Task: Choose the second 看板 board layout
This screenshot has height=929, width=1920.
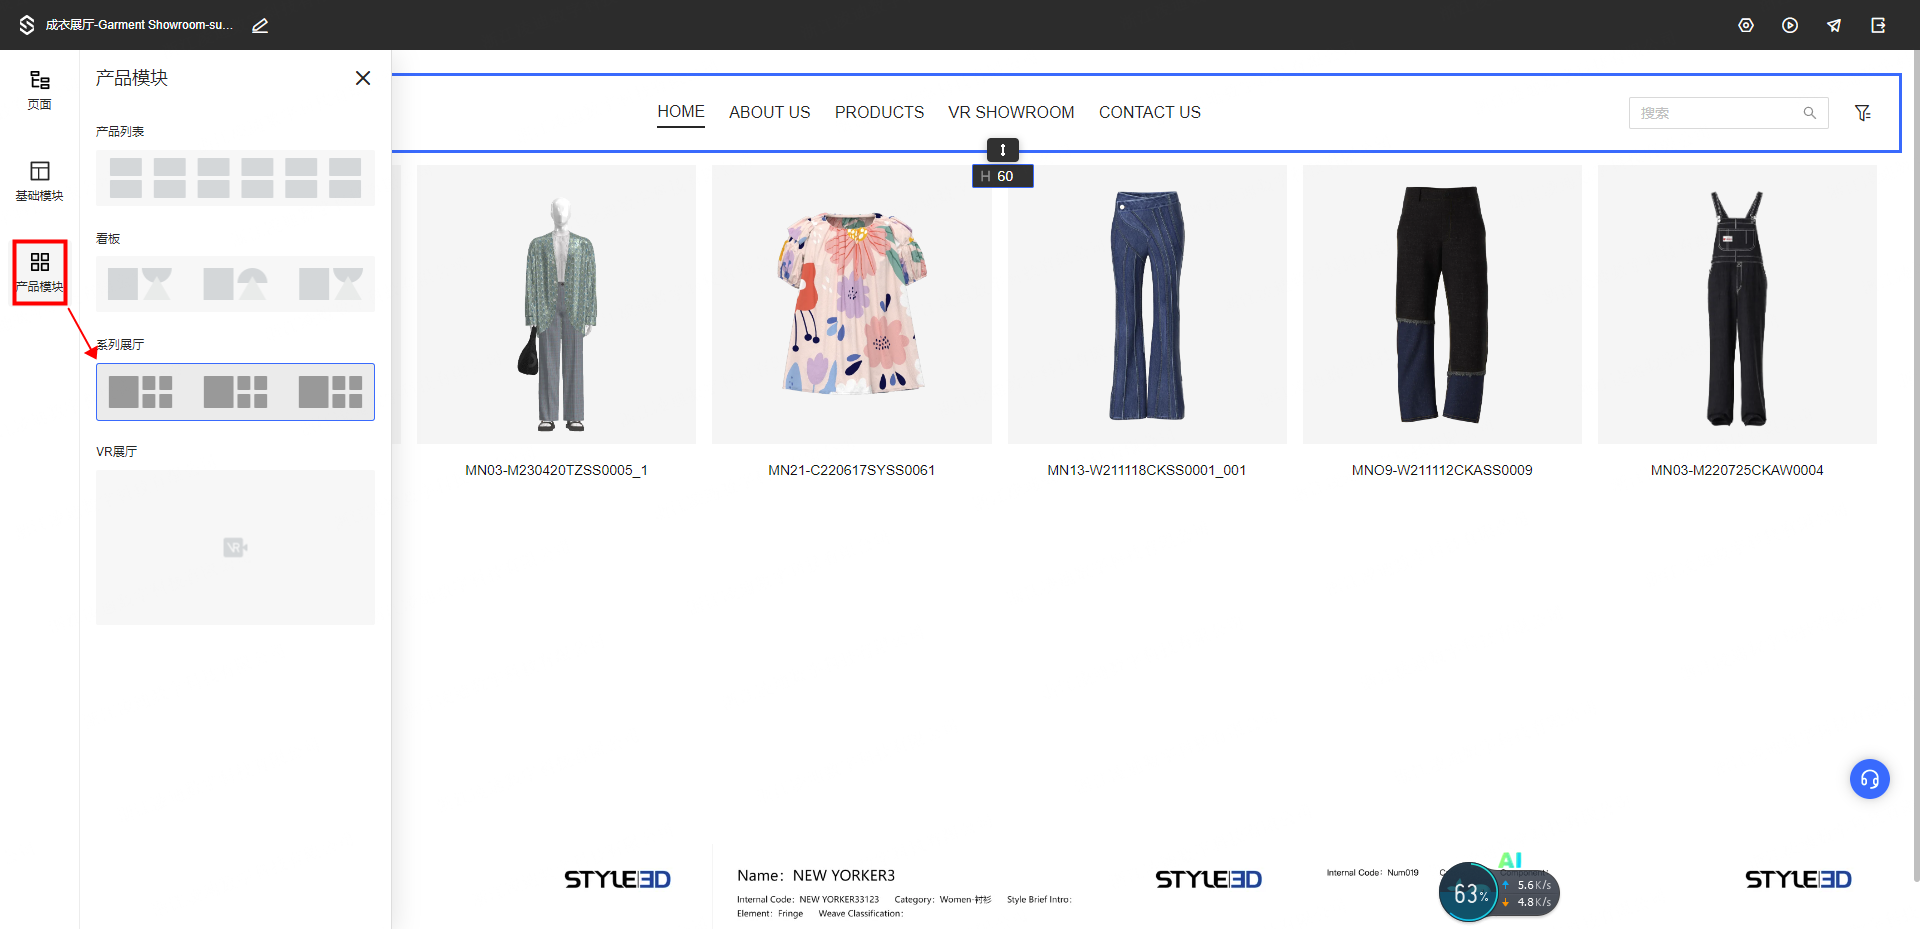Action: click(235, 284)
